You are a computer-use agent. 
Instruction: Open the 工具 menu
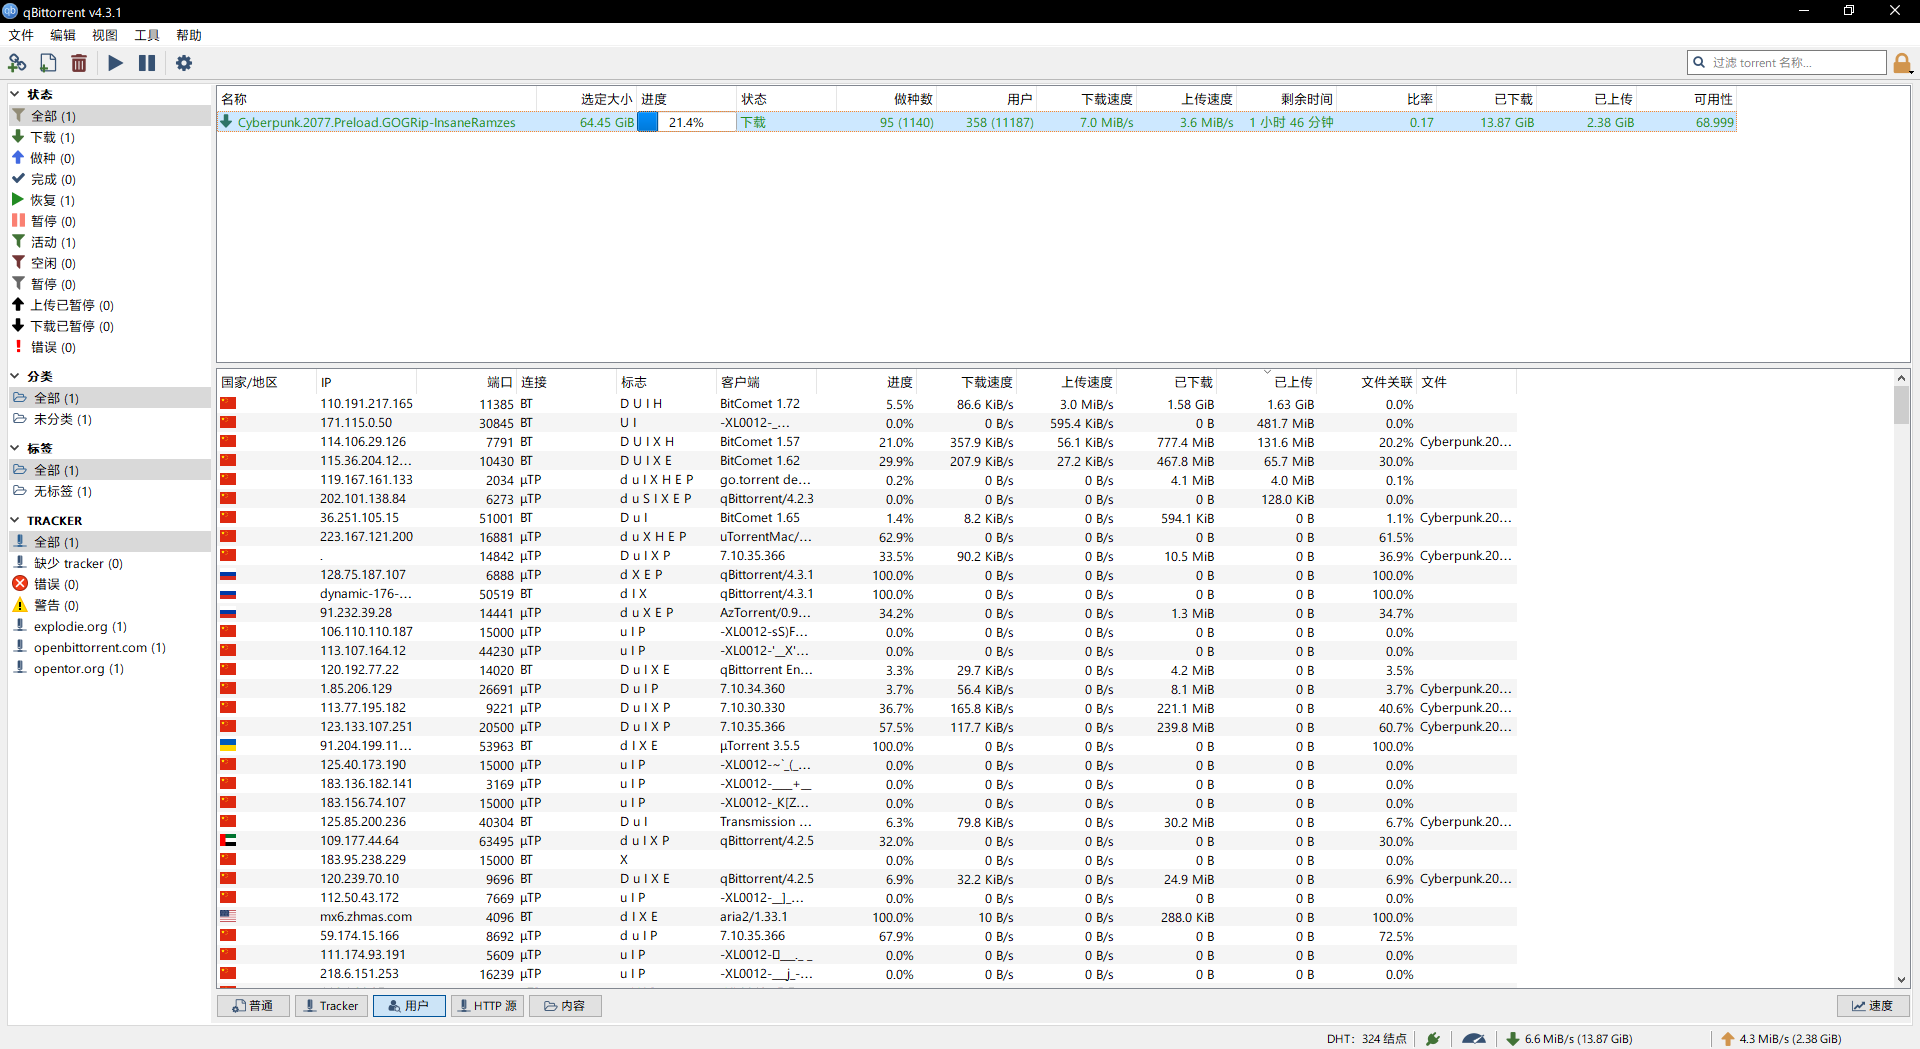click(147, 35)
